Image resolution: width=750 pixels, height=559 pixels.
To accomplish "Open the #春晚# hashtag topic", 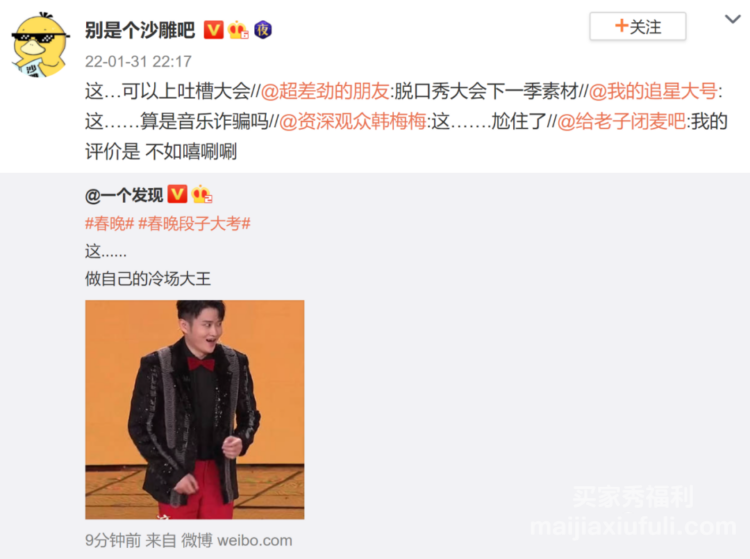I will [110, 223].
